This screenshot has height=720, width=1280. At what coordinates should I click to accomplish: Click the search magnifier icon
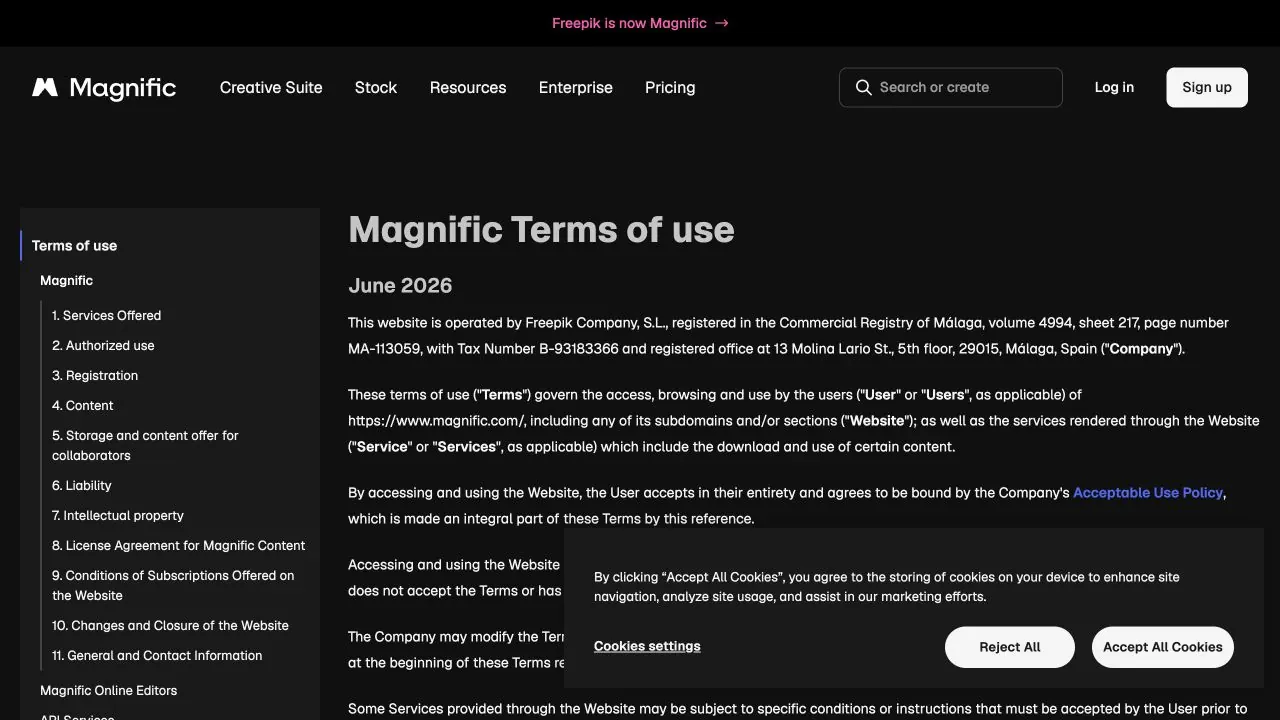(x=863, y=88)
